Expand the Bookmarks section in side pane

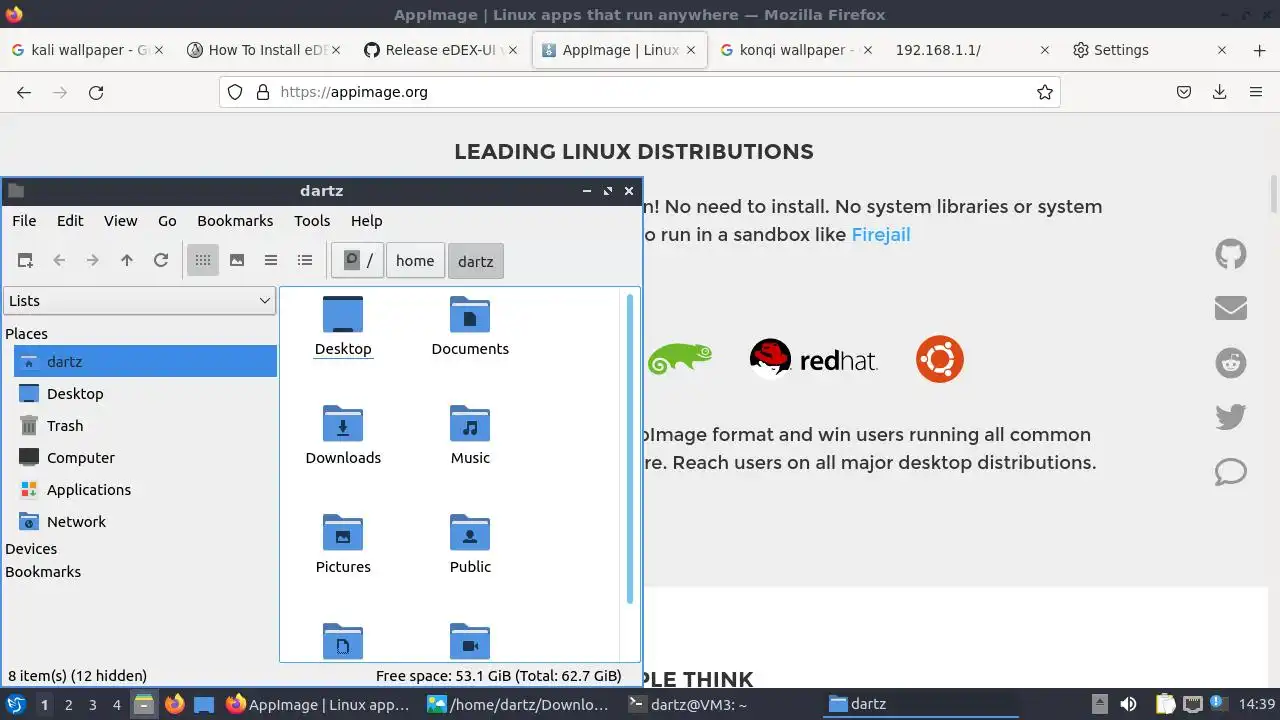click(43, 572)
